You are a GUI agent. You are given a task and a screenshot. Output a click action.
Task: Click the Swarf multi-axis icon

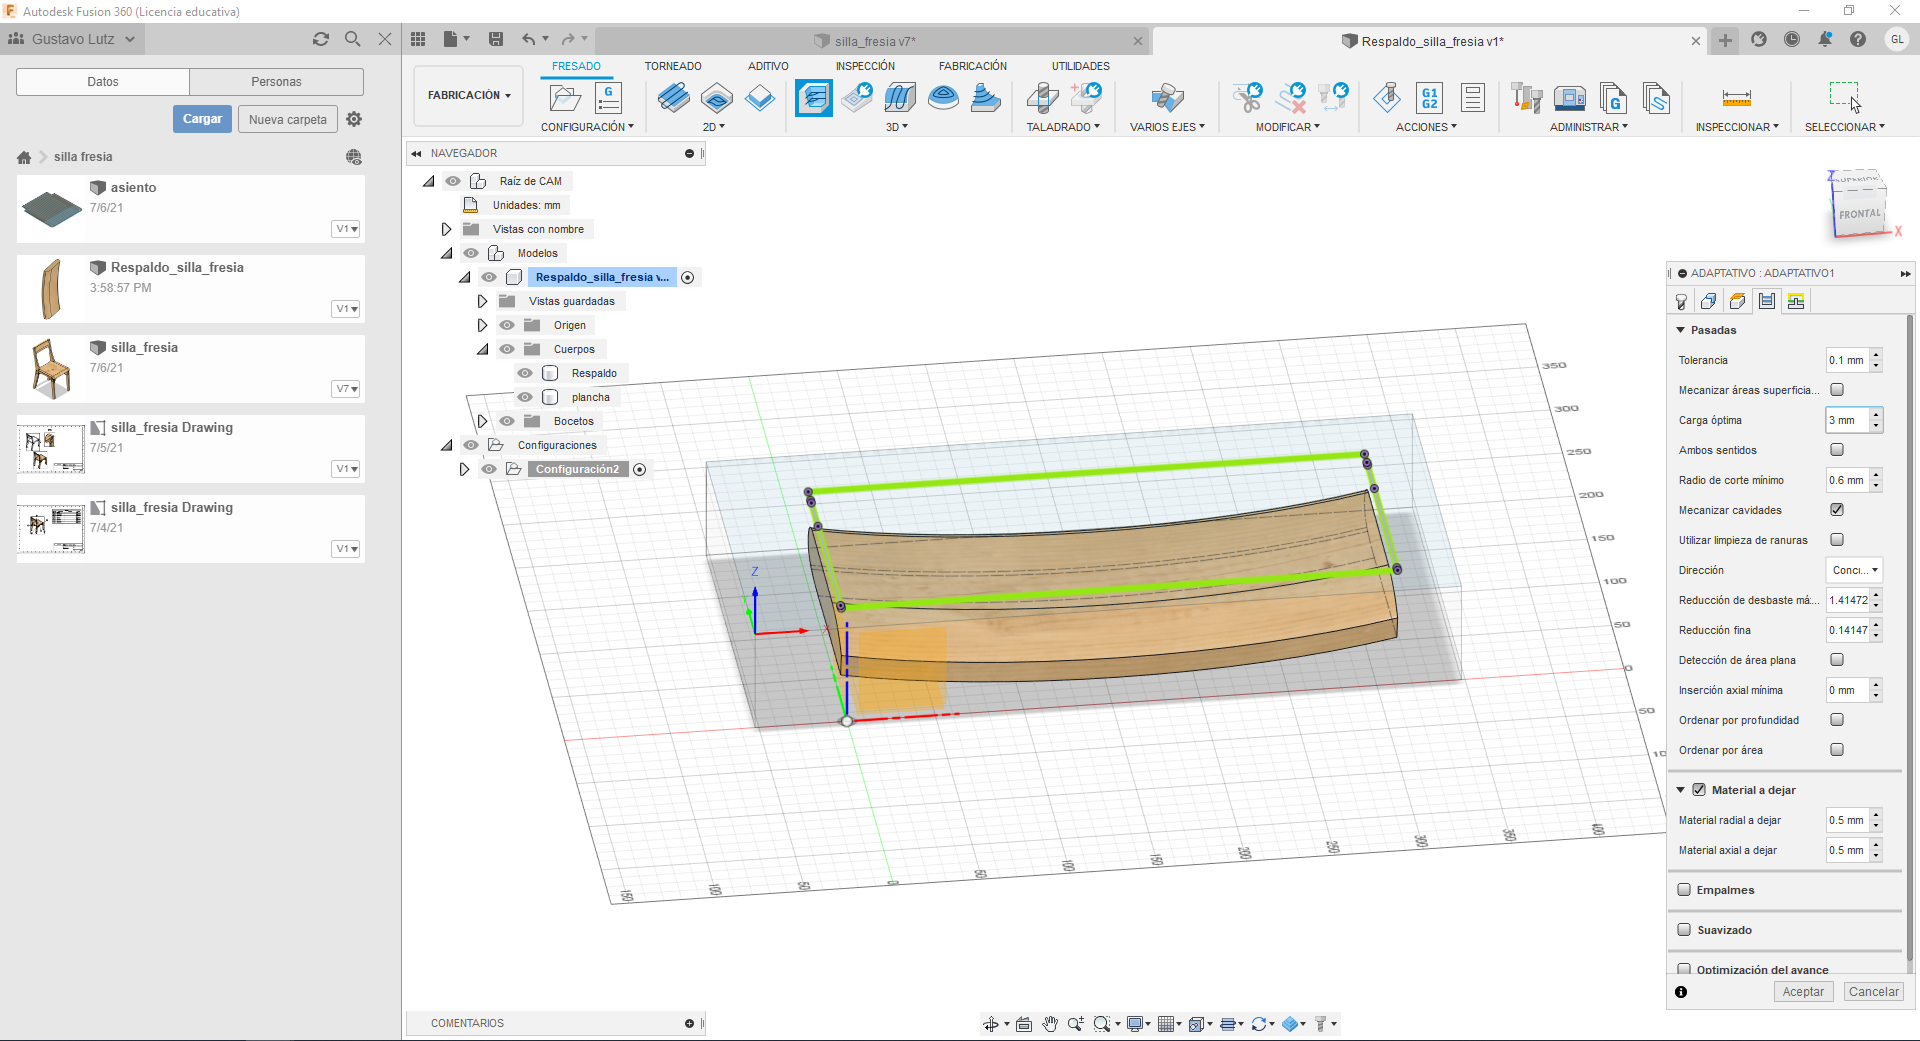click(1167, 98)
